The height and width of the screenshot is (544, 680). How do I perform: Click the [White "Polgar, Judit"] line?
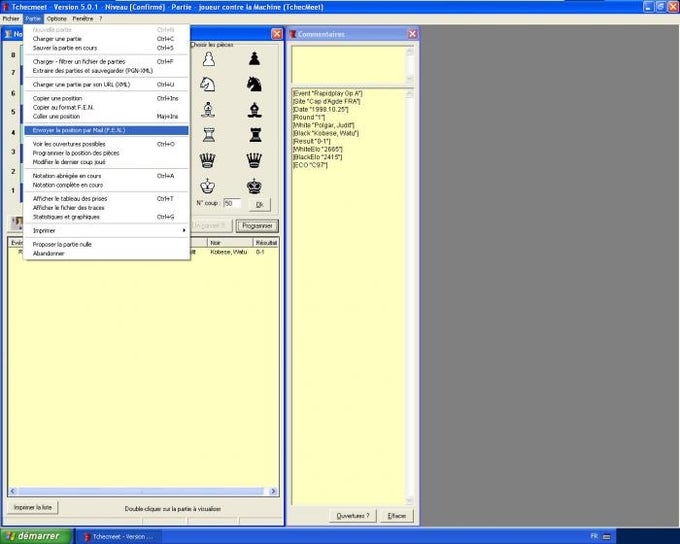pyautogui.click(x=324, y=125)
